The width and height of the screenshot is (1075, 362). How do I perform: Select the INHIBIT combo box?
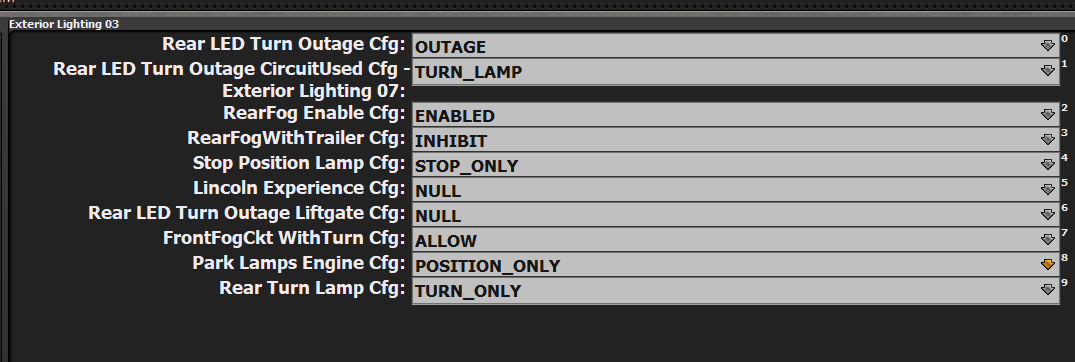[736, 140]
